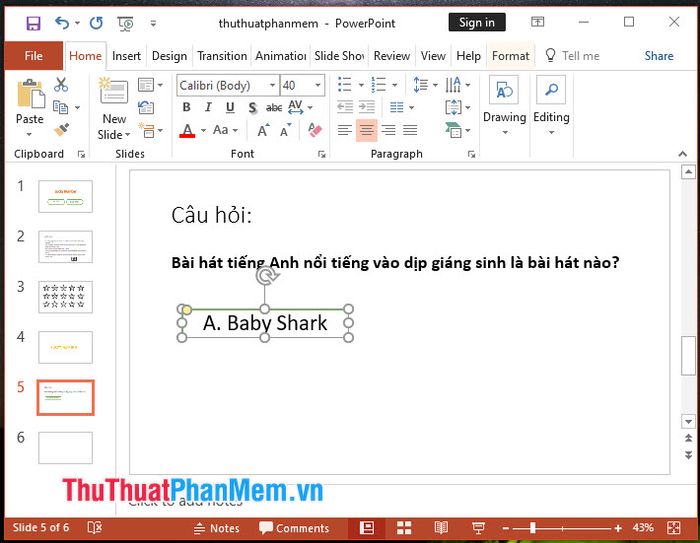Select slide 3 thumbnail with stars
The image size is (700, 543).
click(65, 297)
